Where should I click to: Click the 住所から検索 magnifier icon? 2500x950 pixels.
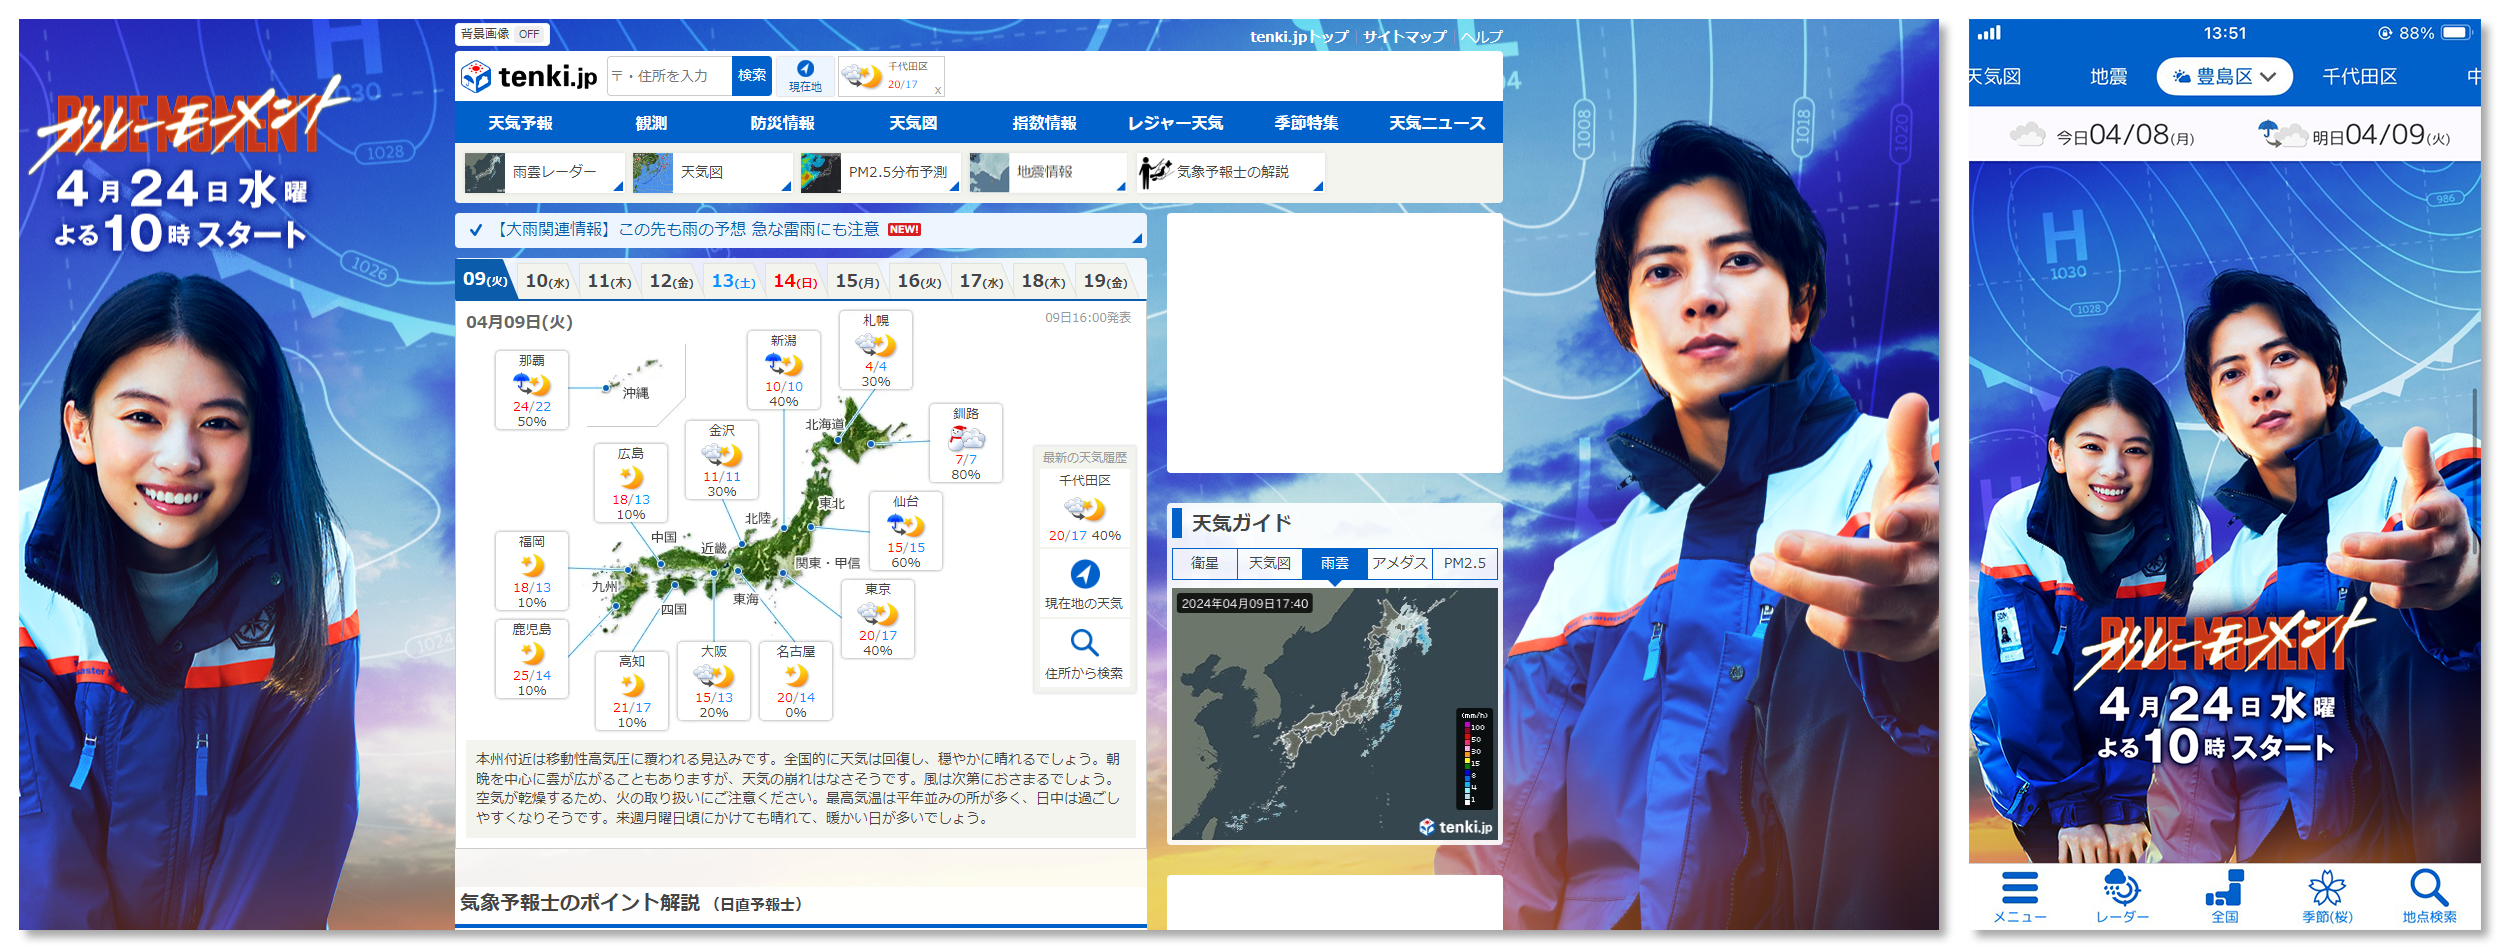[1085, 643]
